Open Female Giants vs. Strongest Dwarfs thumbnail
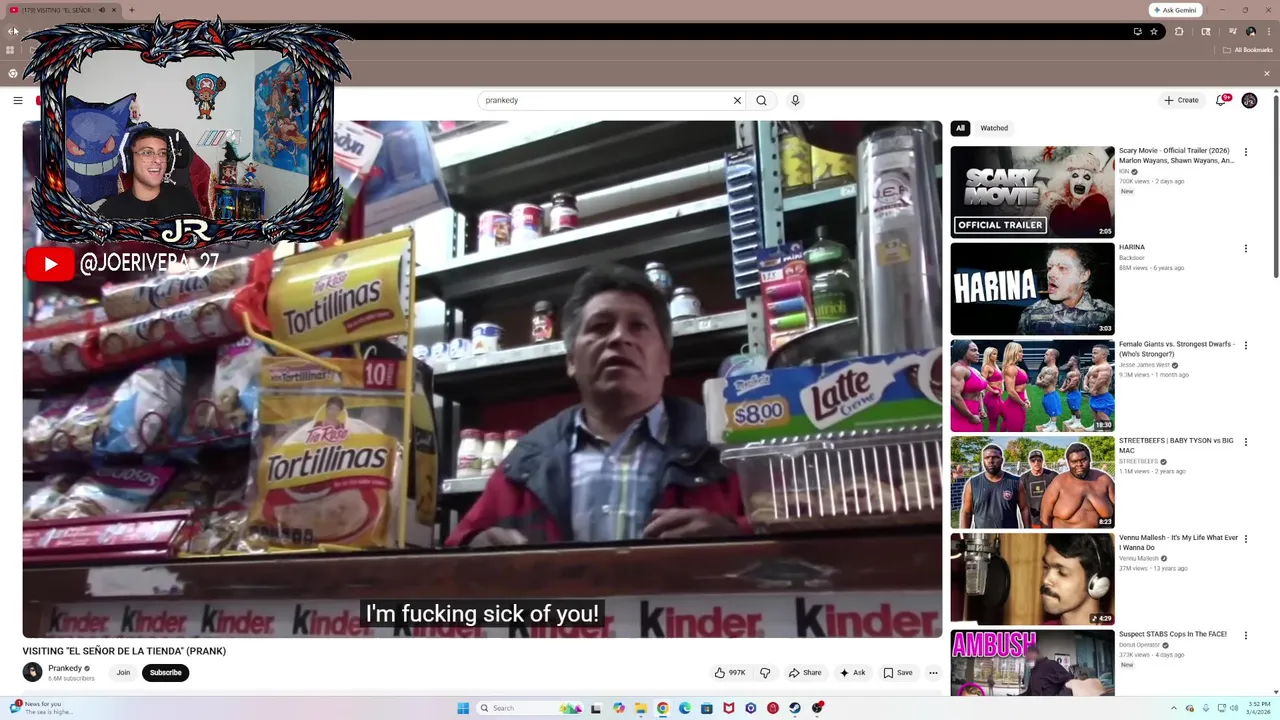This screenshot has width=1280, height=720. point(1032,386)
